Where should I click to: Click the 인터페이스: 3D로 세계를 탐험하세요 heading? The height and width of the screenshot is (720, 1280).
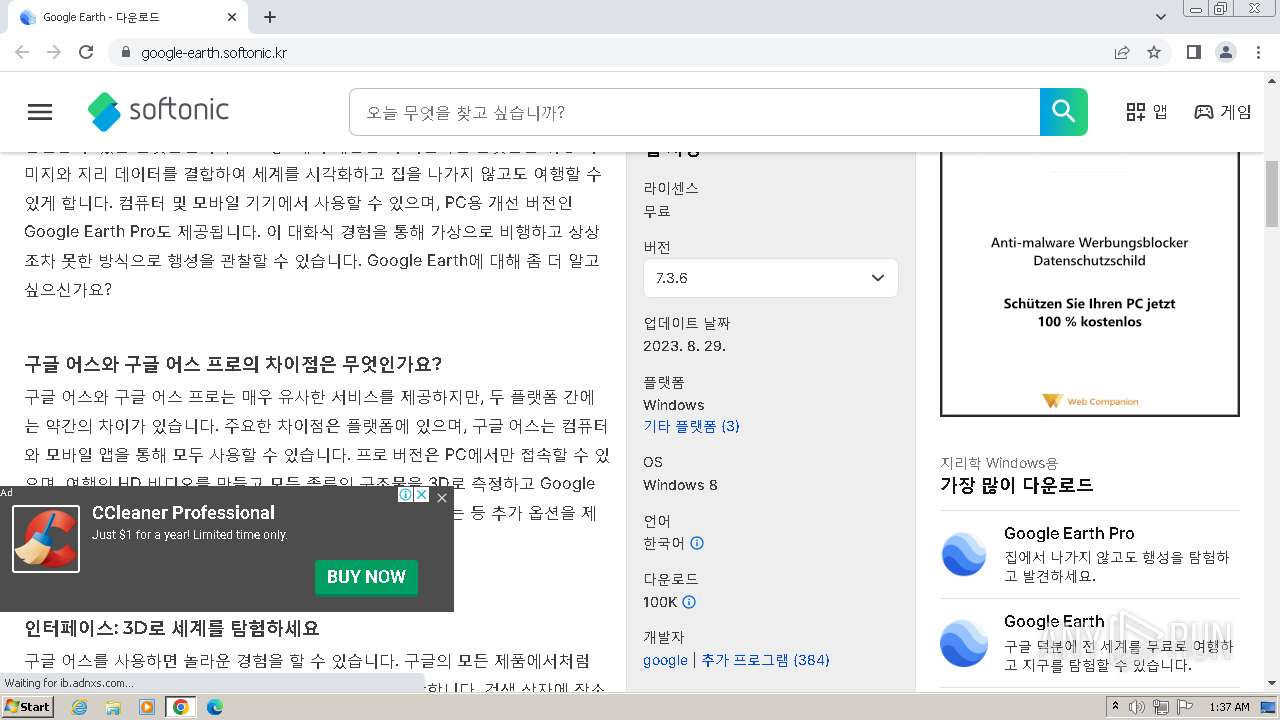point(172,628)
